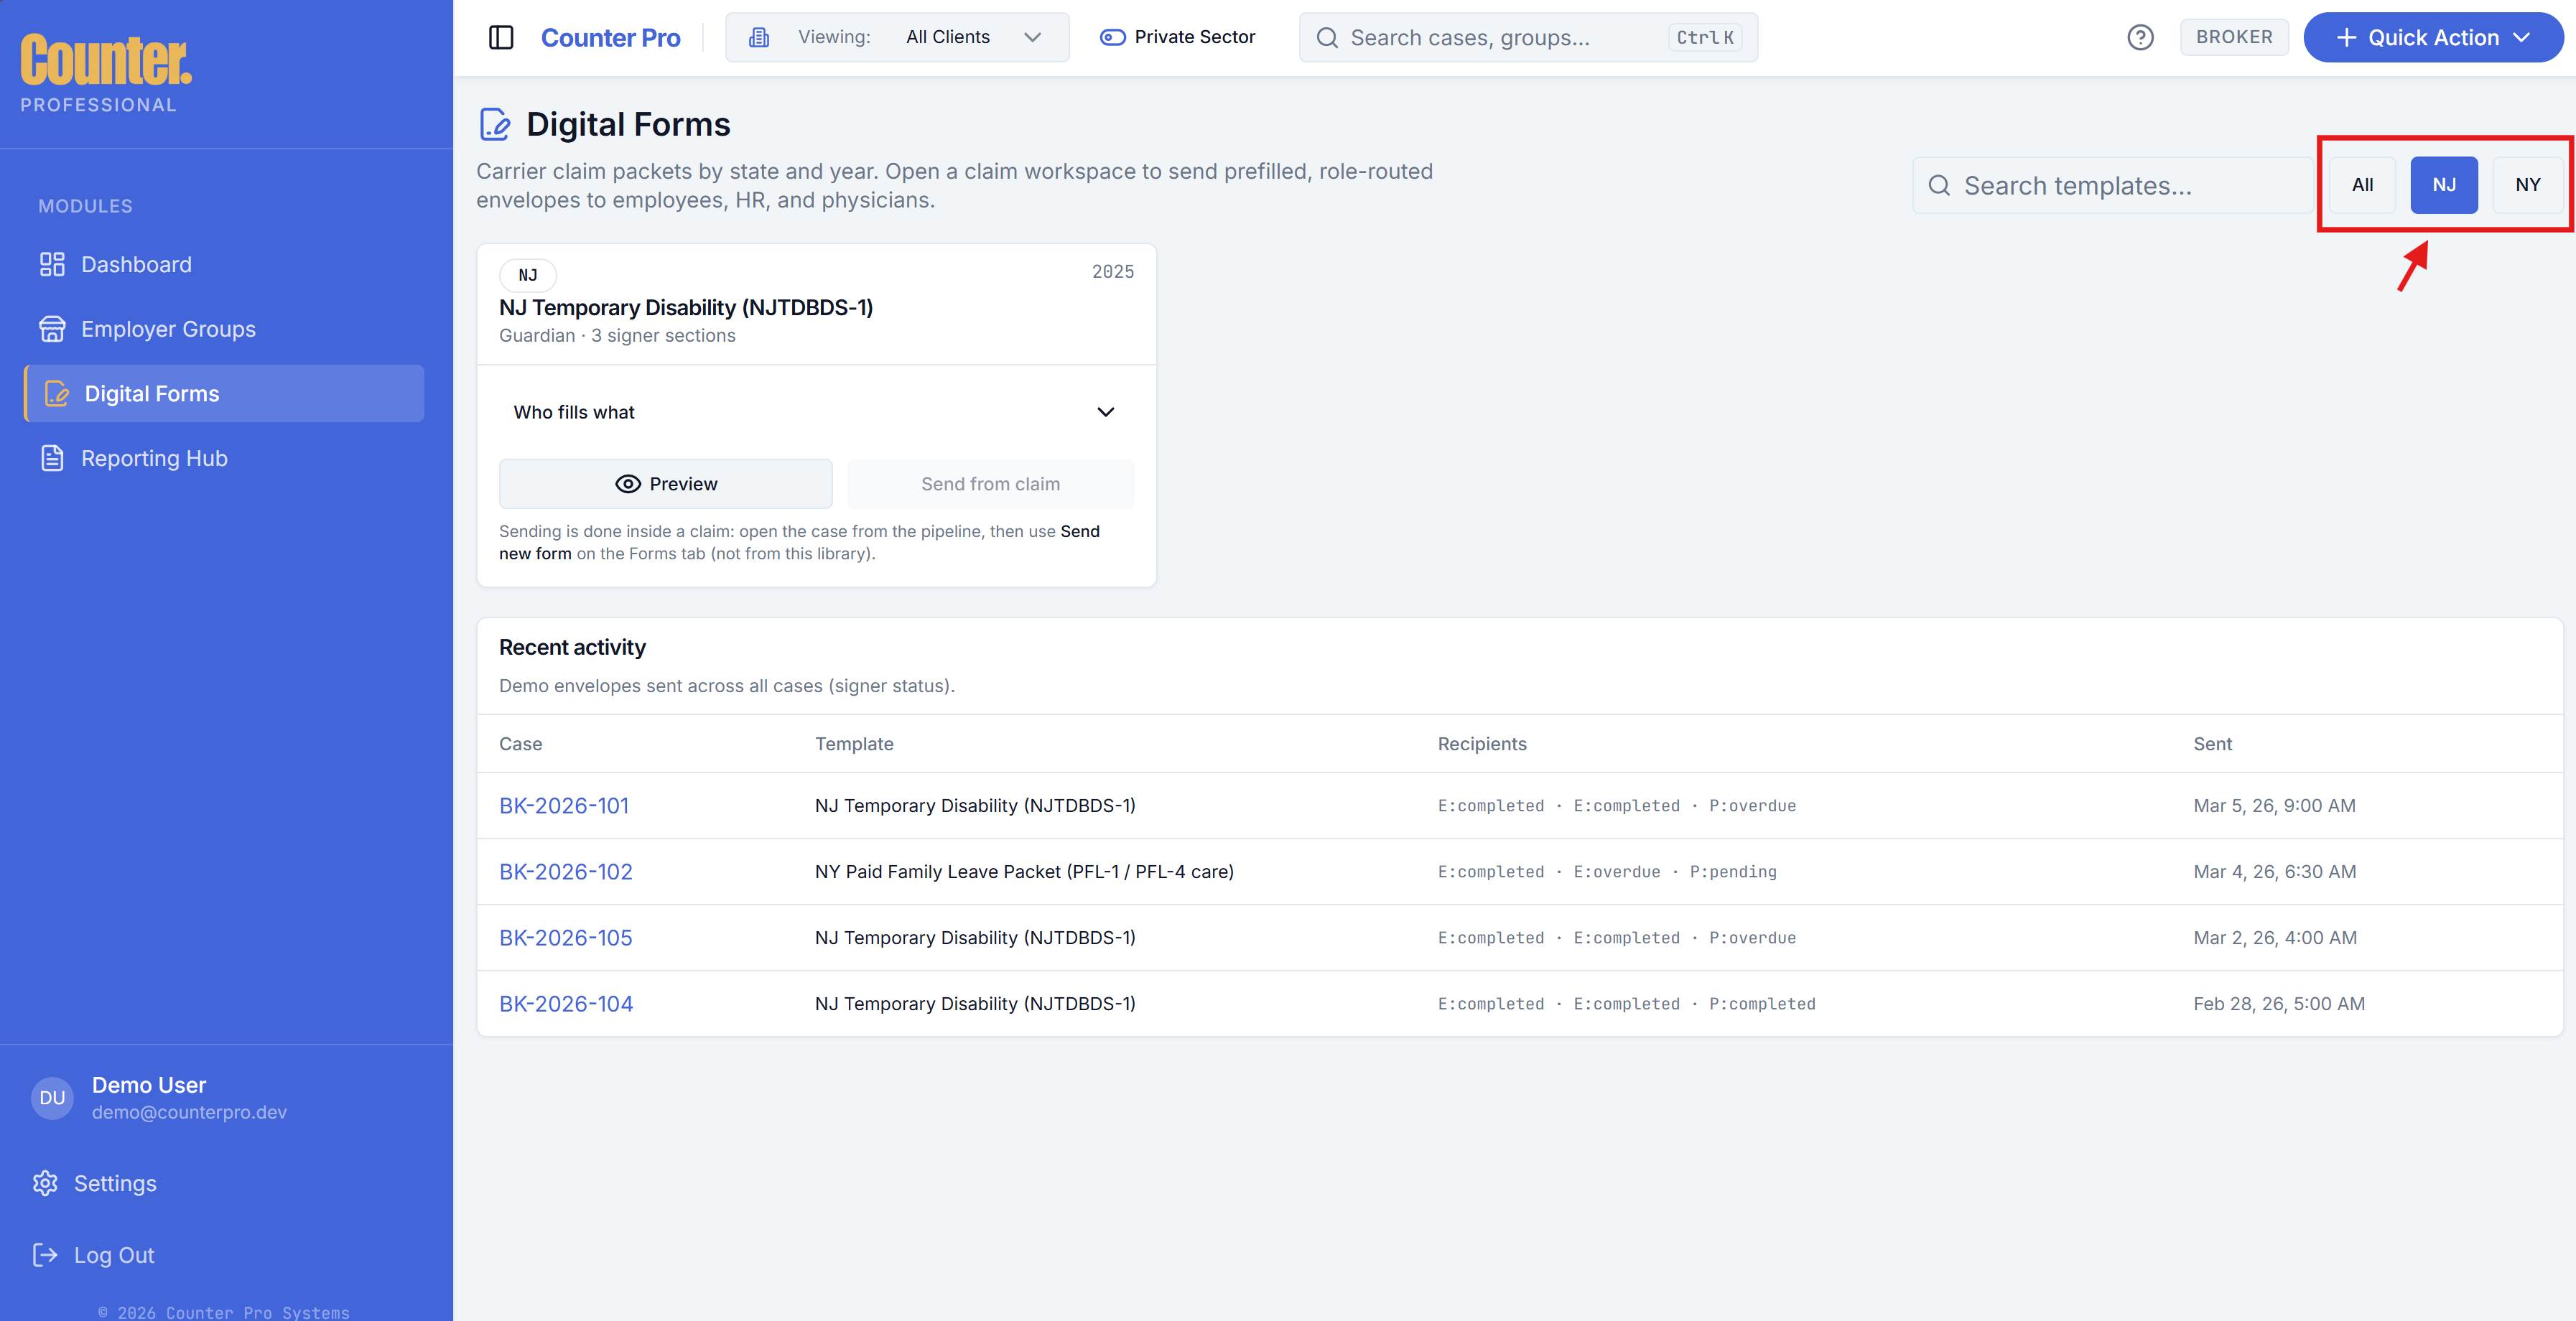2576x1321 pixels.
Task: Click the Settings gear icon
Action: (46, 1182)
